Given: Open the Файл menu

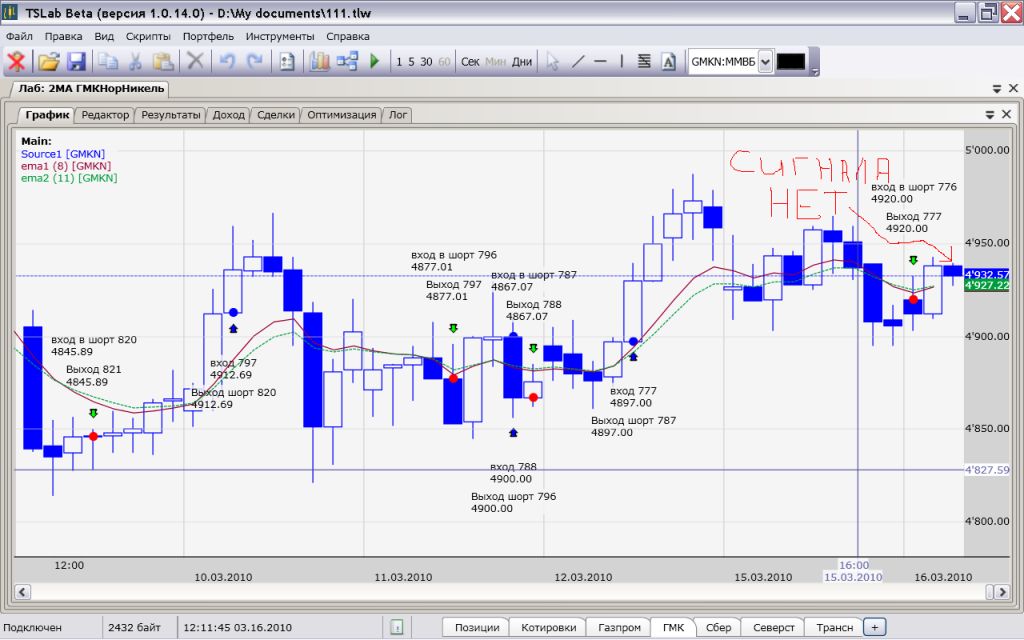Looking at the screenshot, I should coord(19,37).
